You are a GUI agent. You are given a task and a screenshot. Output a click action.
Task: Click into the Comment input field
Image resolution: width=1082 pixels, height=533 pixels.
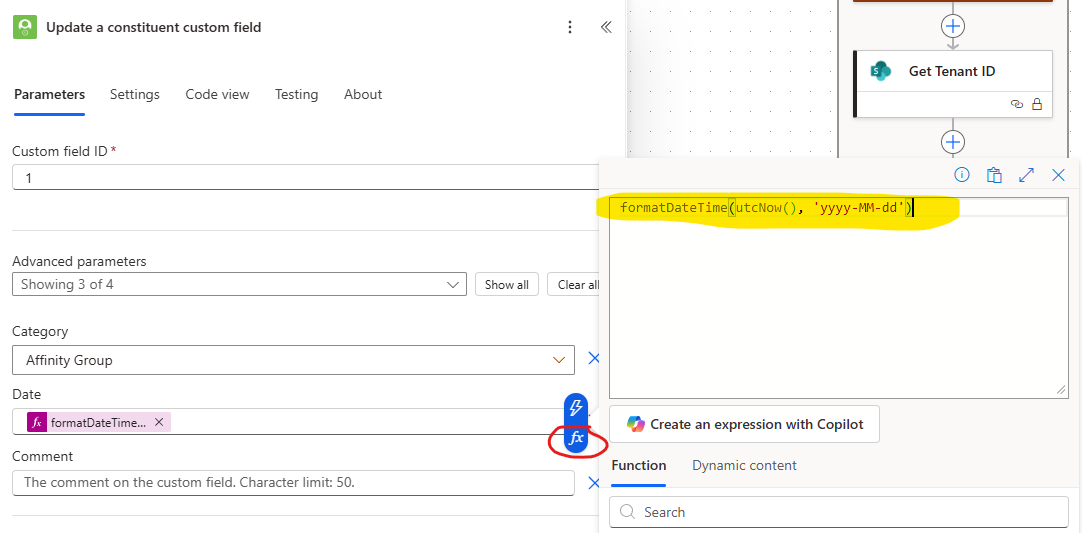[x=293, y=483]
